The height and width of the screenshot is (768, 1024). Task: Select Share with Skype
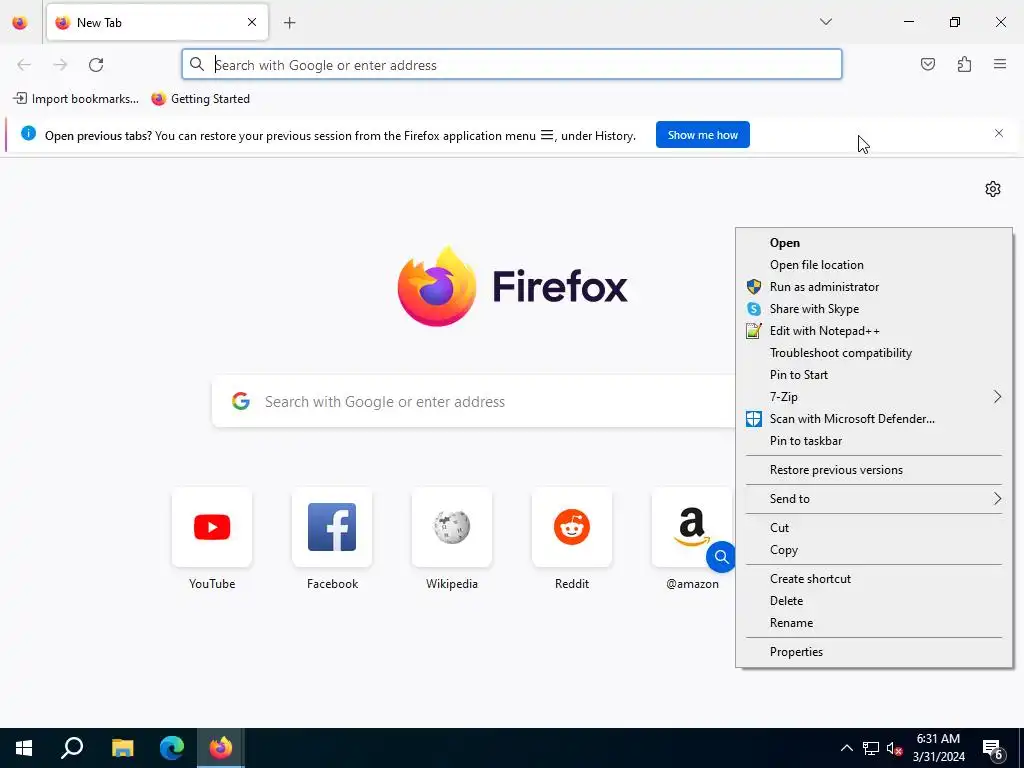874,309
